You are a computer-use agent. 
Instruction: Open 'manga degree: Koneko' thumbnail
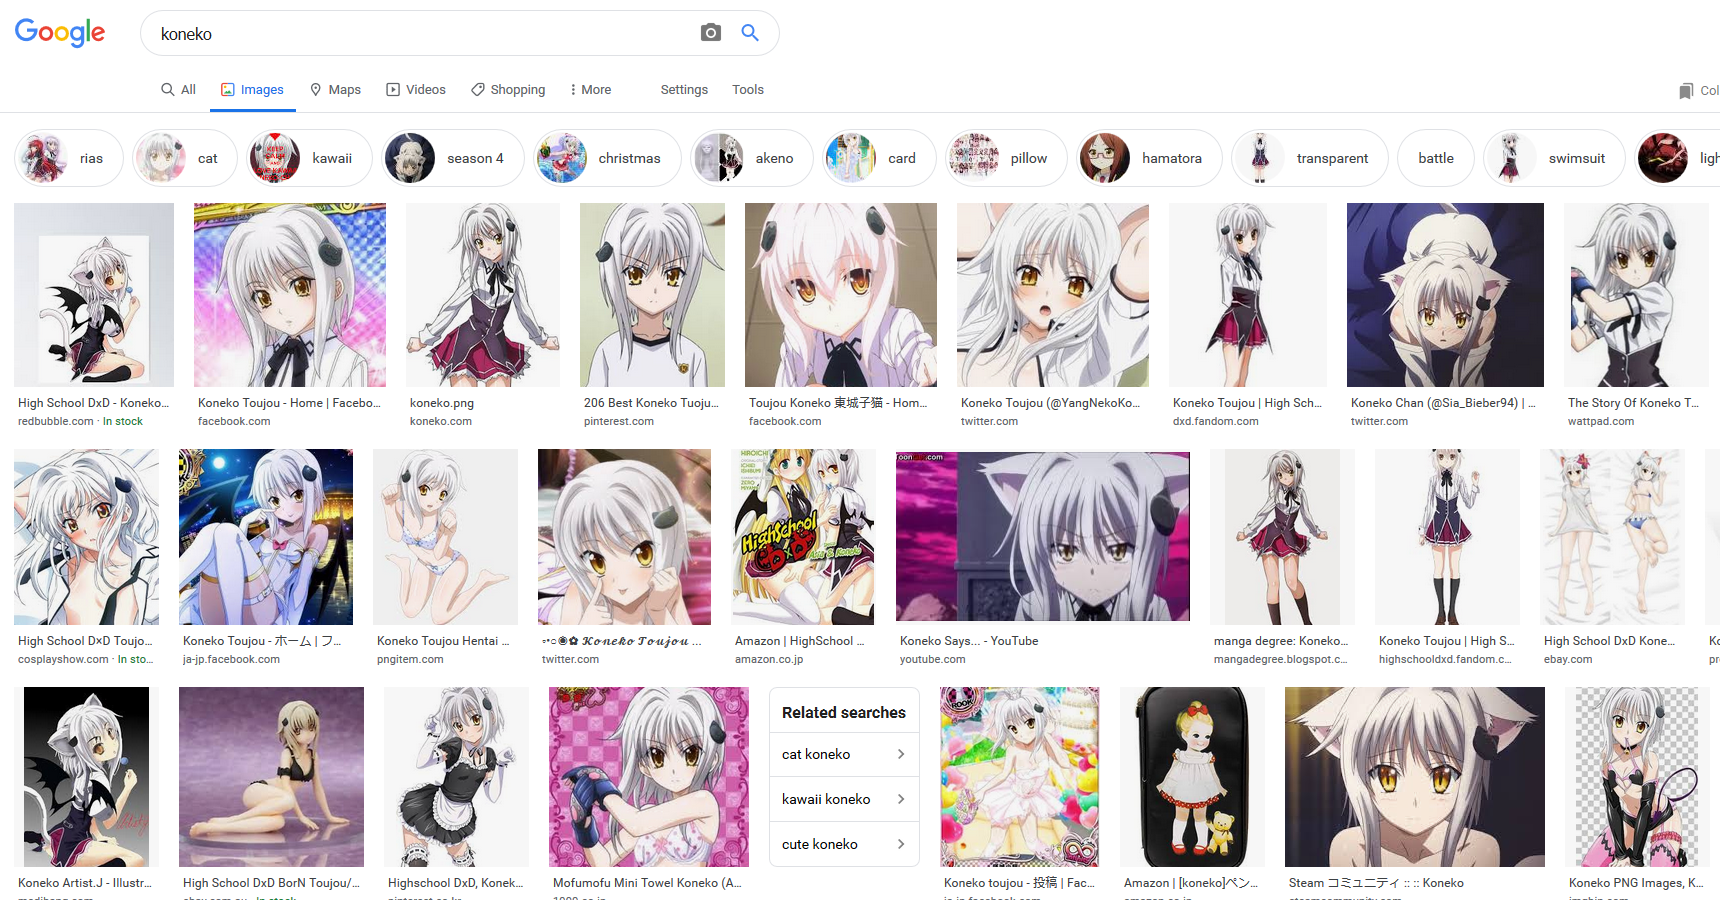(1282, 537)
